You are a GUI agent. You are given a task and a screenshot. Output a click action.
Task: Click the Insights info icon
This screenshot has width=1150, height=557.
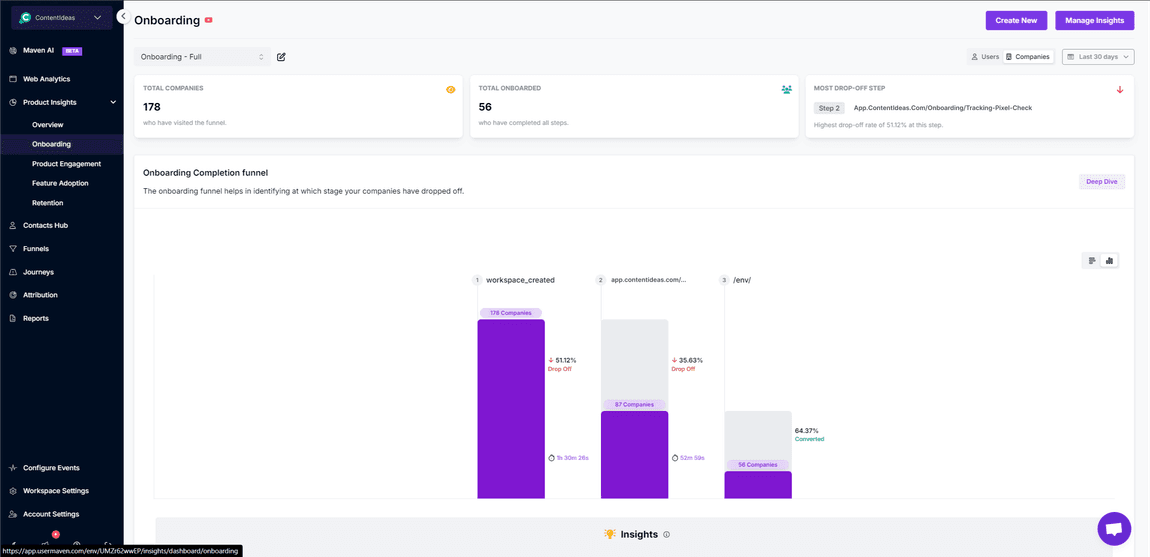pos(667,535)
